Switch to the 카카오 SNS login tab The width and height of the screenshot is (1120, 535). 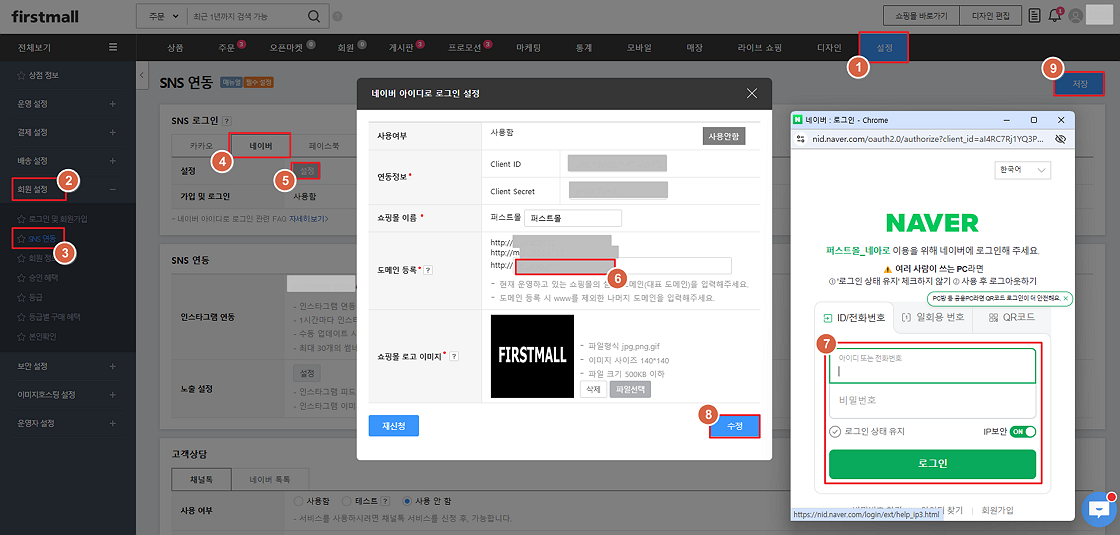[x=201, y=145]
